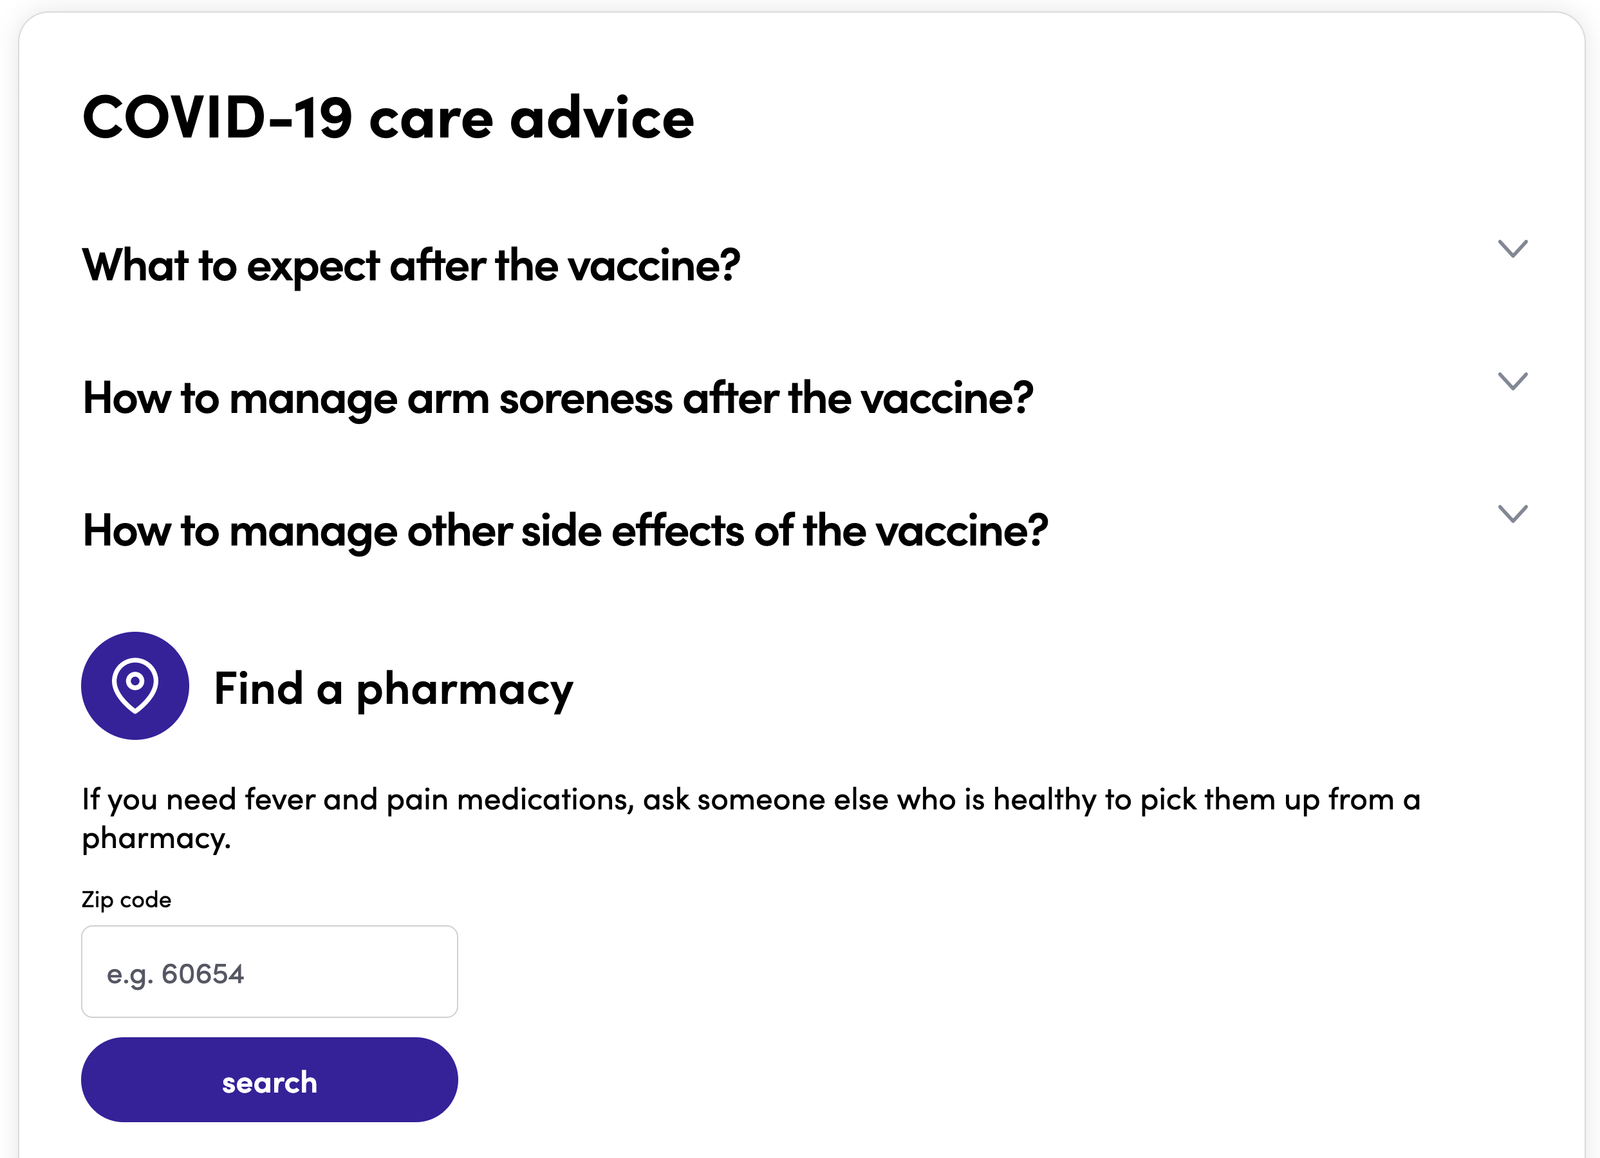Screen dimensions: 1600x1158
Task: Open 'How to manage other side effects' question text
Action: point(565,531)
